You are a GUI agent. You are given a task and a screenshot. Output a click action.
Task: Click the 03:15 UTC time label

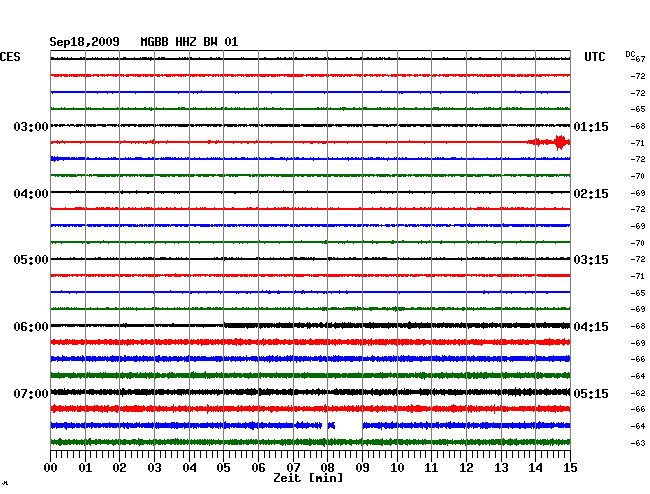click(591, 260)
